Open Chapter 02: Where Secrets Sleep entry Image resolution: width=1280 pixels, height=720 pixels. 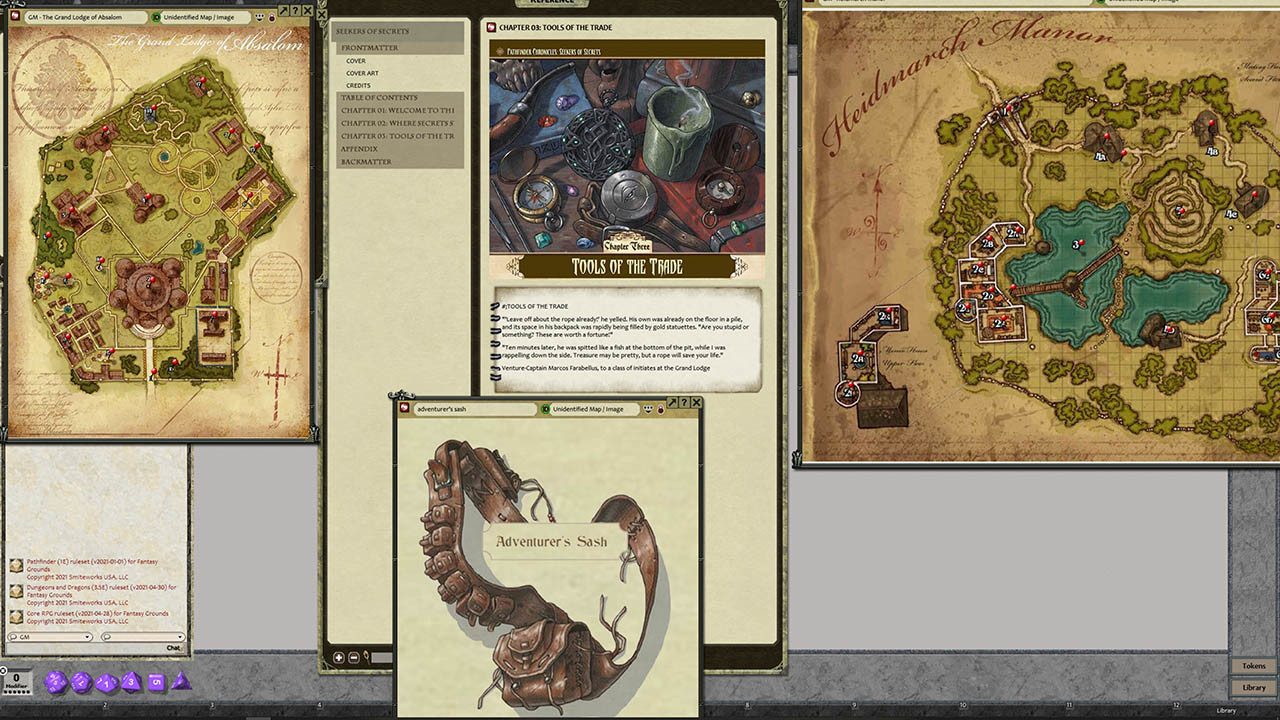pos(398,123)
